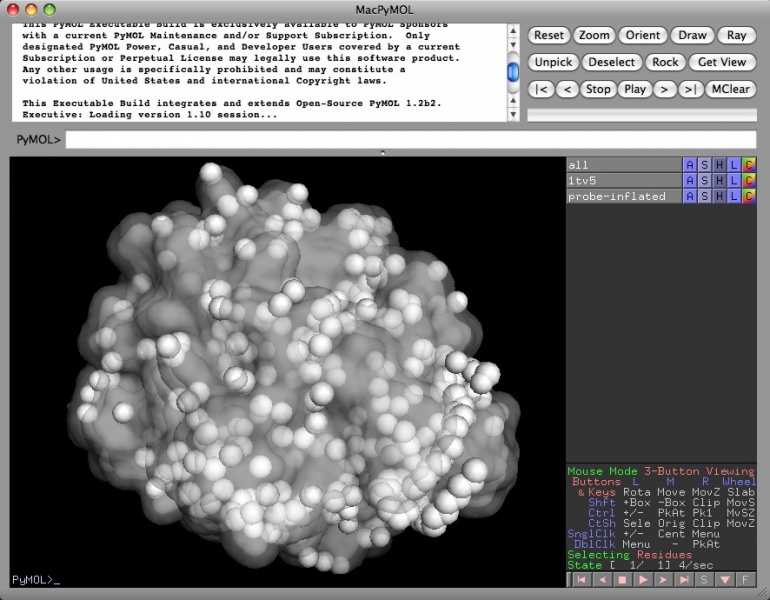The width and height of the screenshot is (770, 600).
Task: Click the F fullscreen icon in bottom bar
Action: point(747,579)
